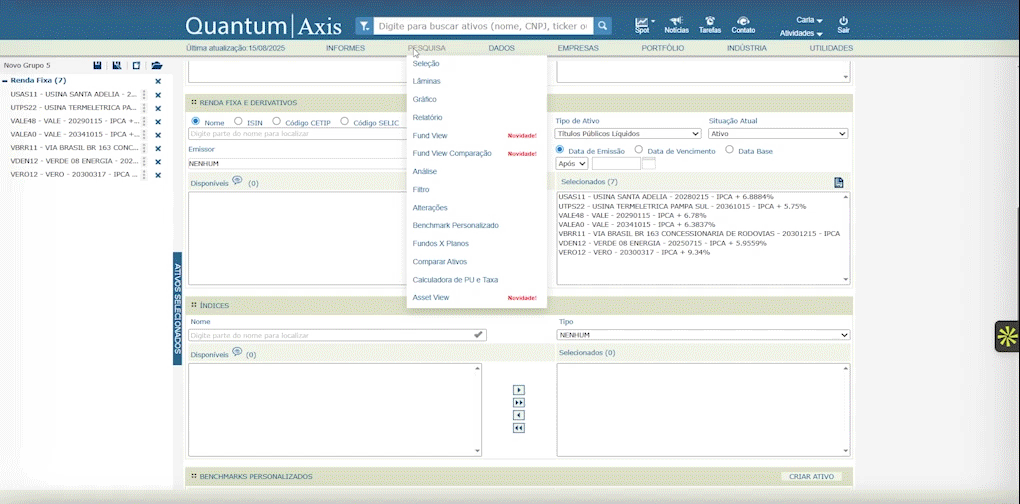Click Índices Nome search input

(x=337, y=335)
